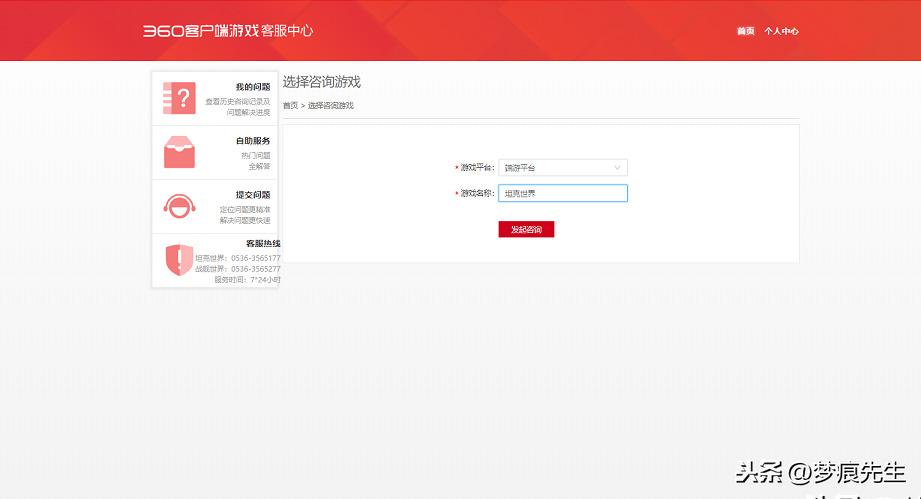This screenshot has width=921, height=499.
Task: Select the 自助服务 sidebar heading
Action: (253, 141)
